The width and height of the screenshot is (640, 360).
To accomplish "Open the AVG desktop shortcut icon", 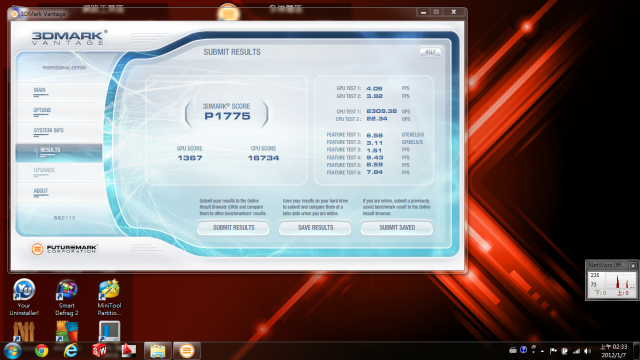I will pos(67,331).
